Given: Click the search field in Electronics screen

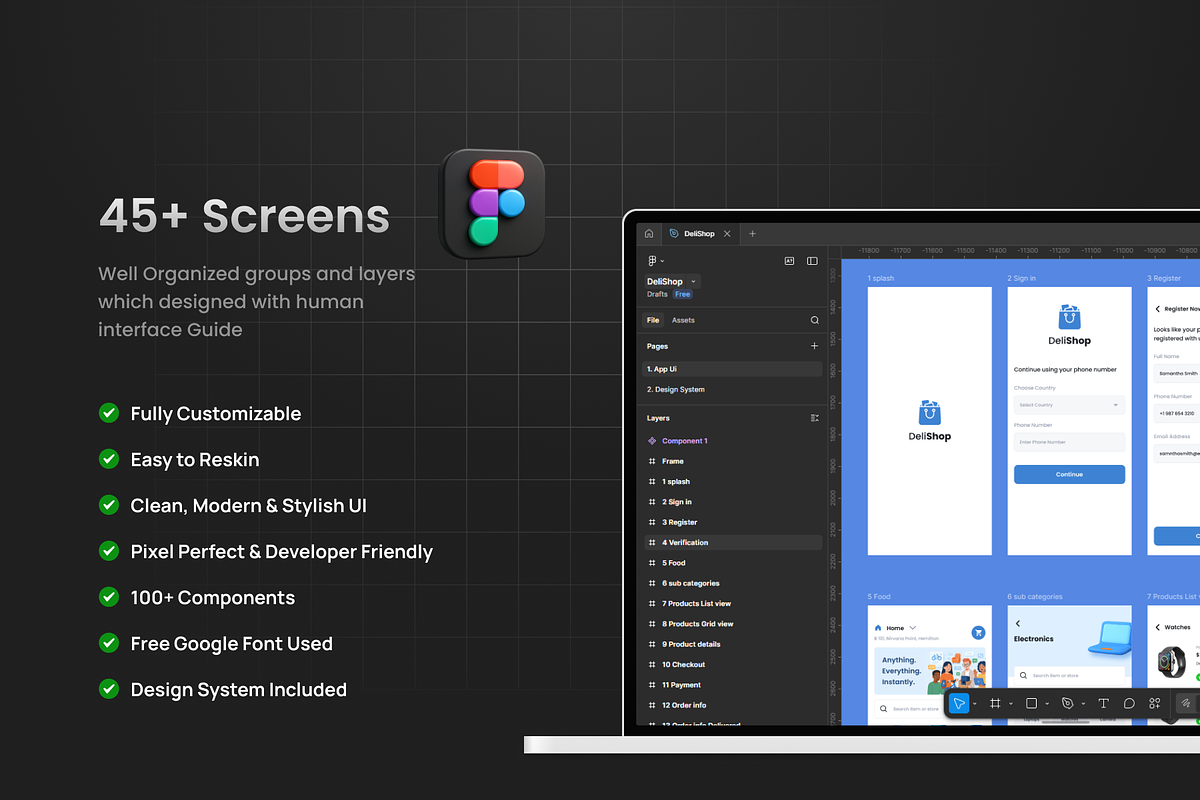Looking at the screenshot, I should click(1069, 676).
